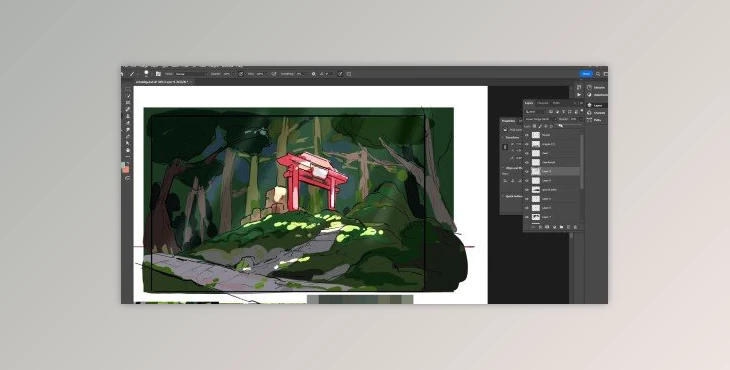Click the Flow value field
Screen dimensions: 730x370
pos(260,74)
